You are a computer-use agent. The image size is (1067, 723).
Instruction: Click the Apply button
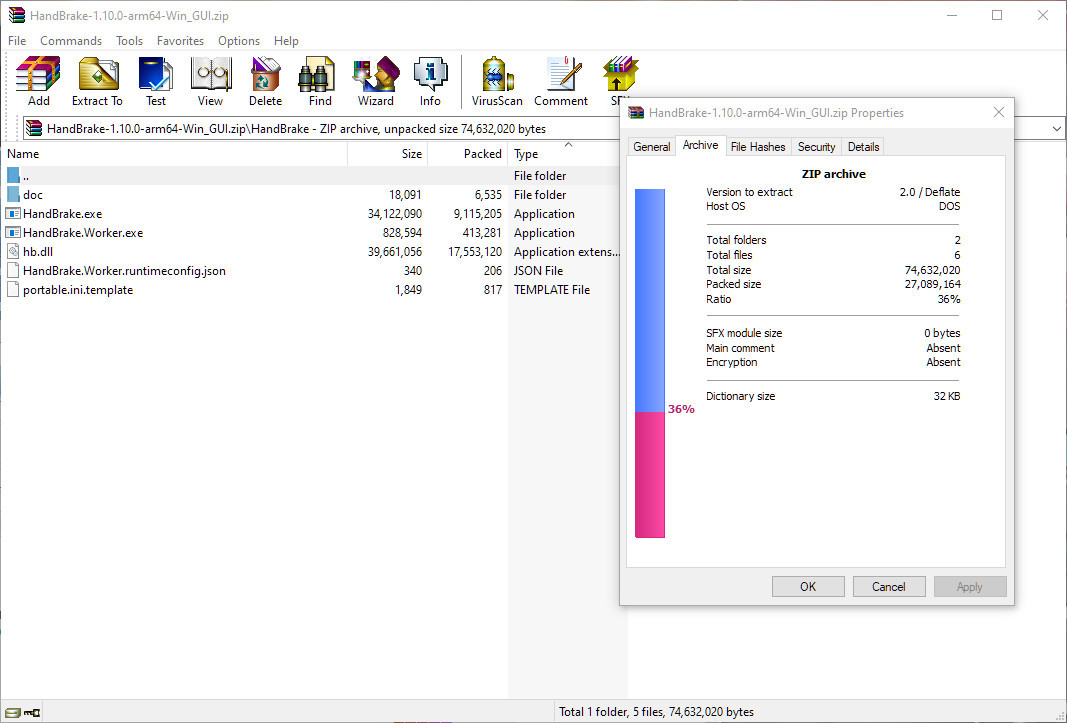coord(970,587)
